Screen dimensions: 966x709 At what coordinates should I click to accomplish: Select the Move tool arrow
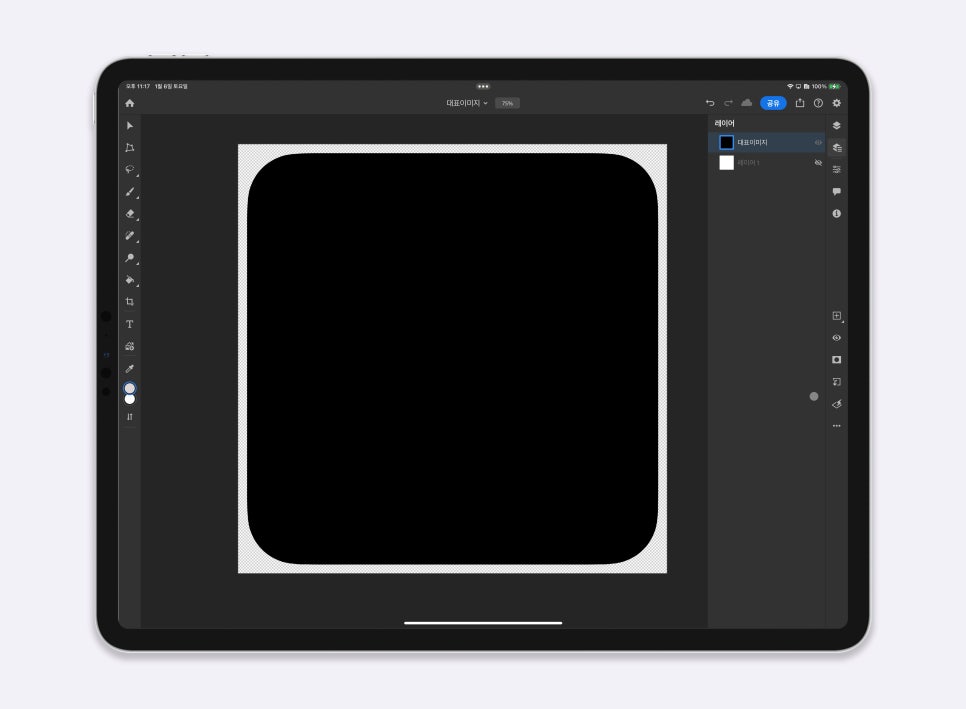129,126
